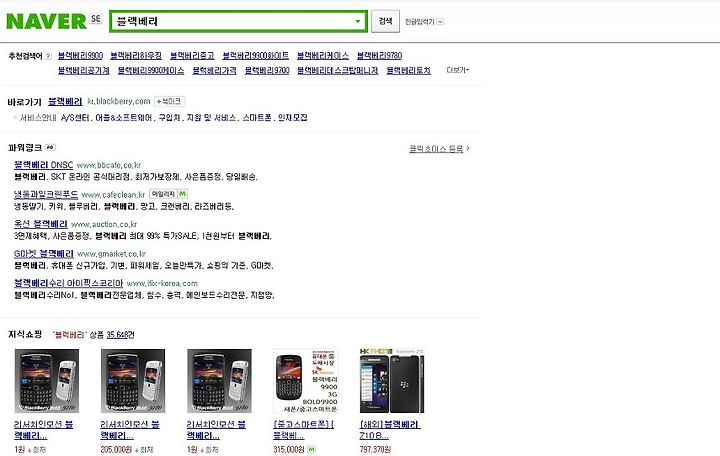Open the SK 블랙베리 9900 BOLD9900 product thumbnail

point(305,381)
